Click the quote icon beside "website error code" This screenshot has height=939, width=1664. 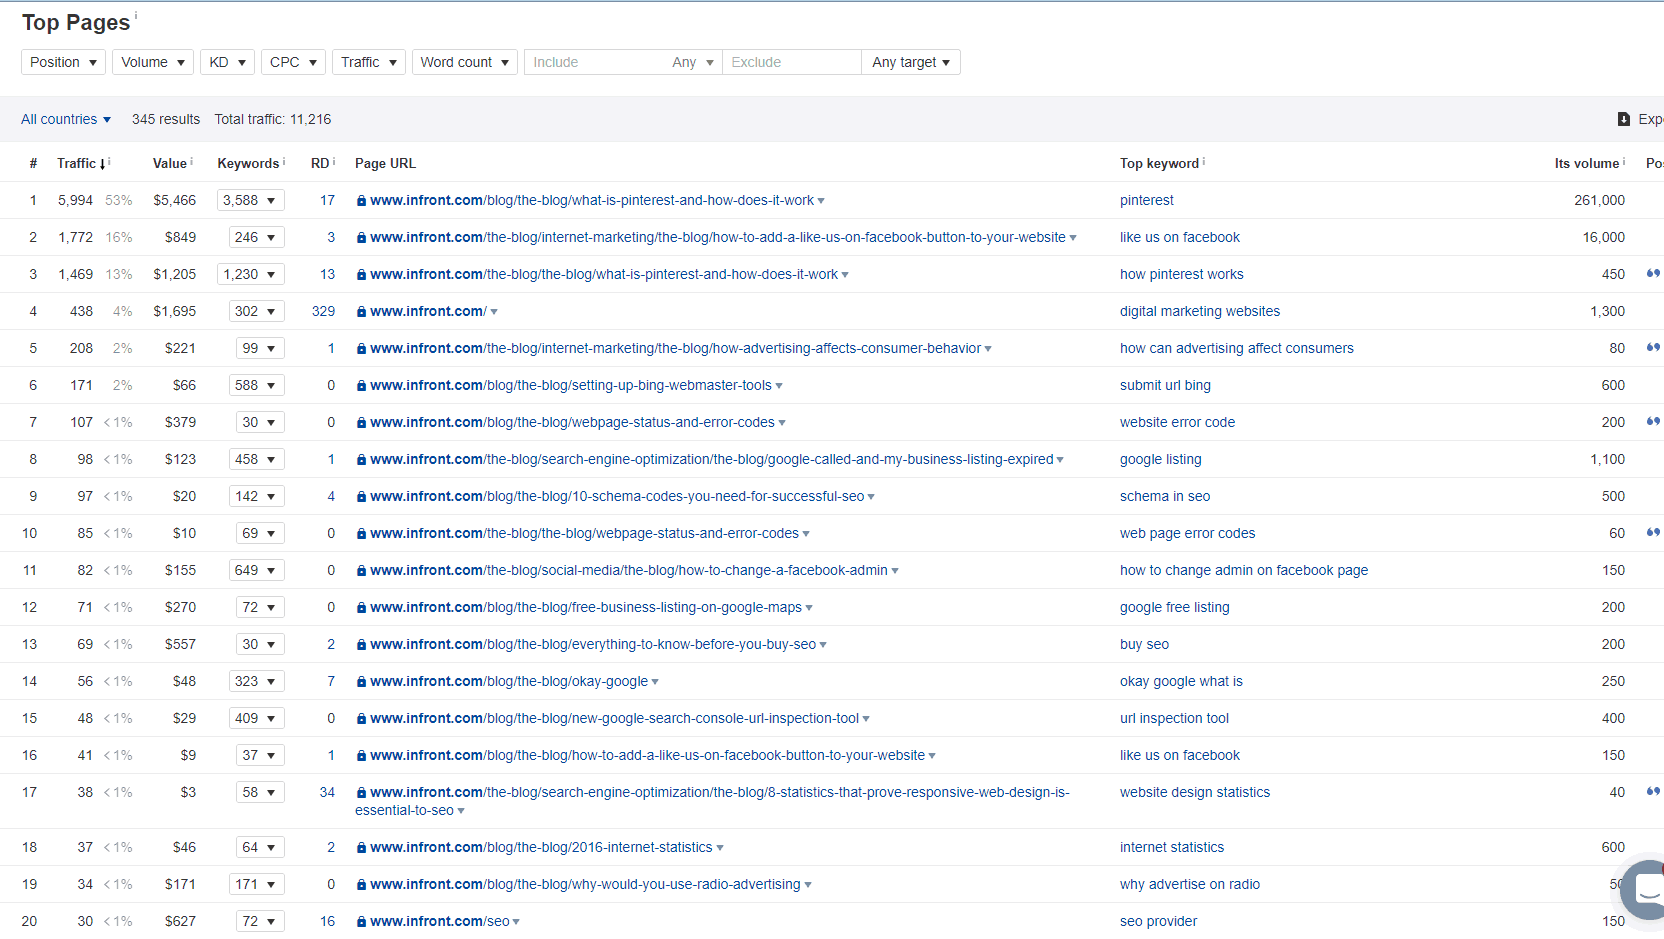pos(1653,421)
